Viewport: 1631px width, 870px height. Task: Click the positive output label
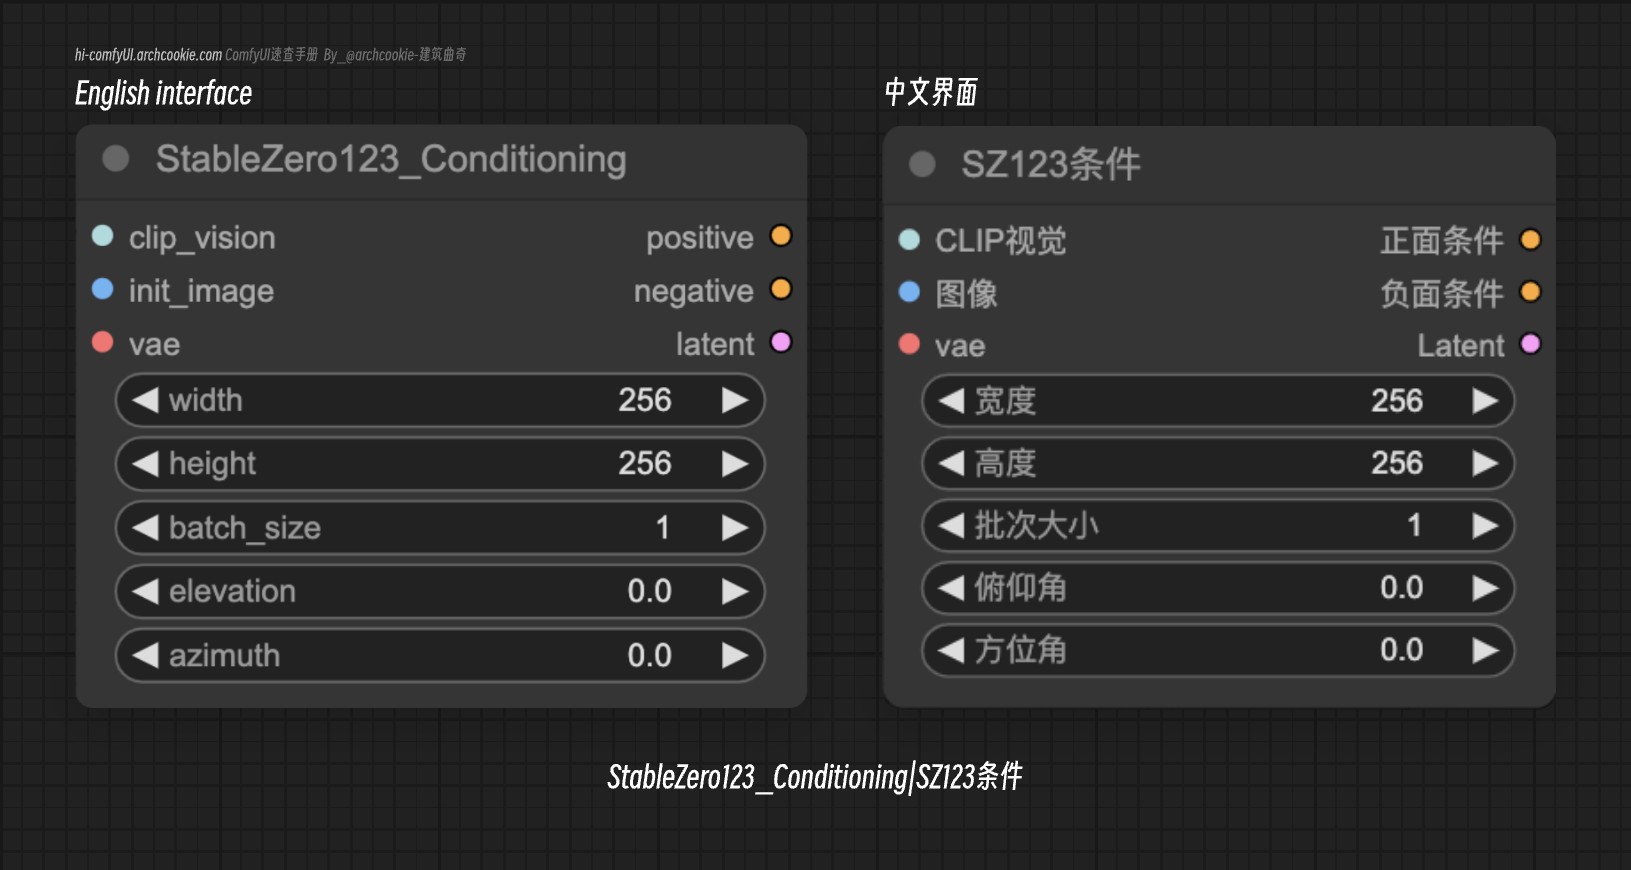699,238
